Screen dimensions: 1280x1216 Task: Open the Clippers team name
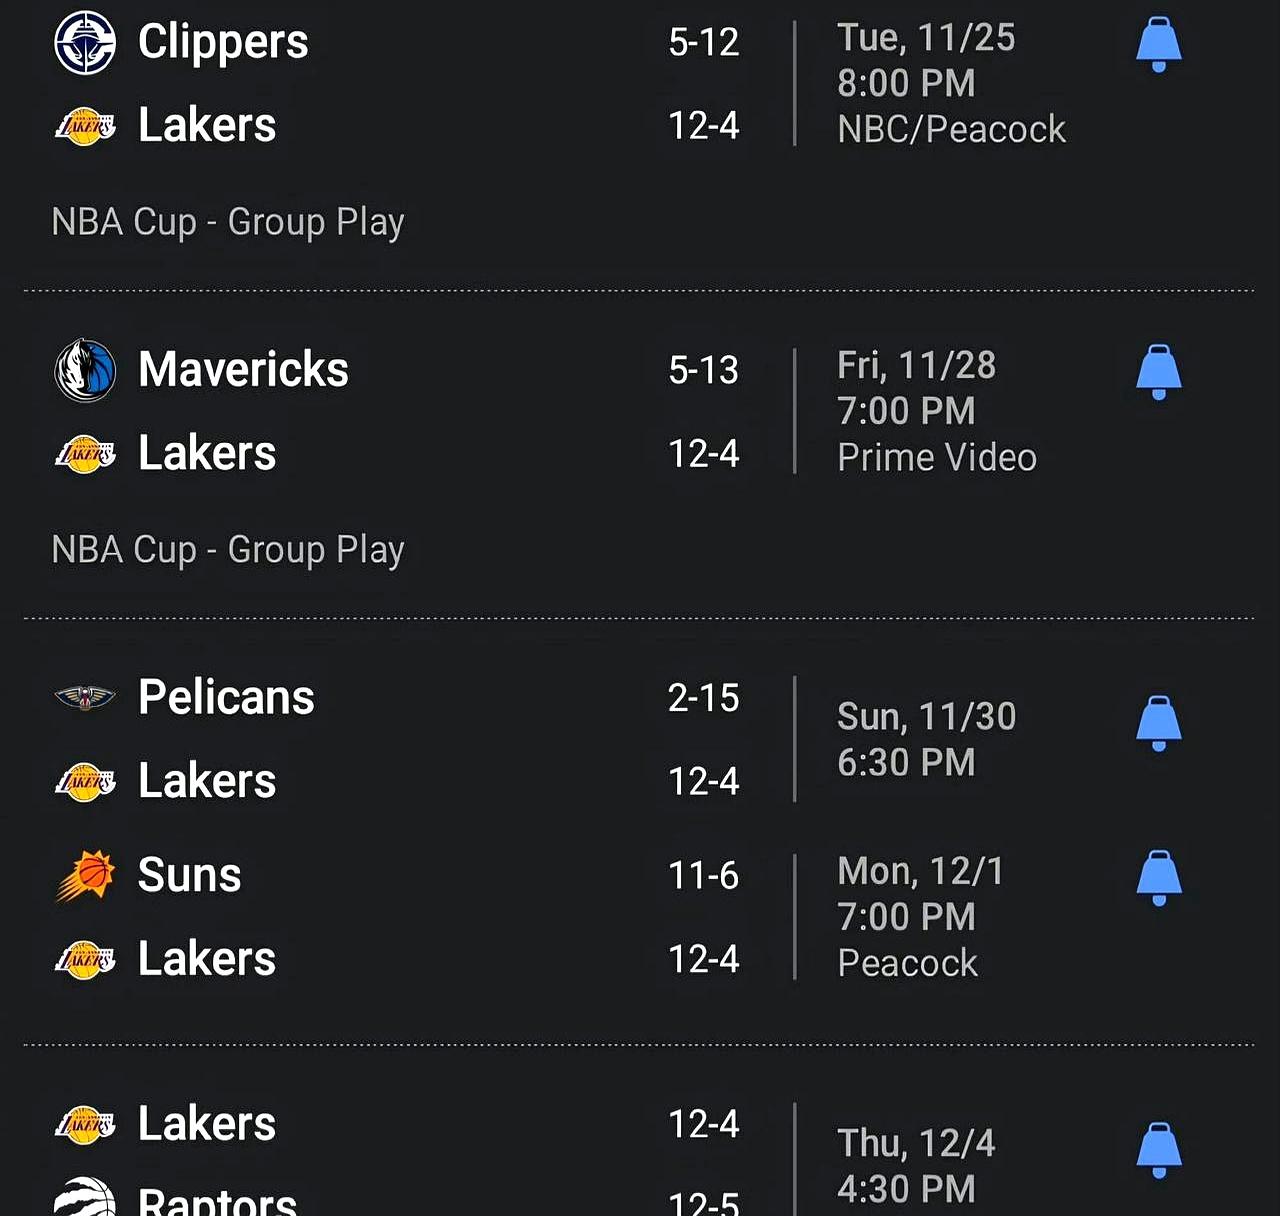pyautogui.click(x=223, y=42)
